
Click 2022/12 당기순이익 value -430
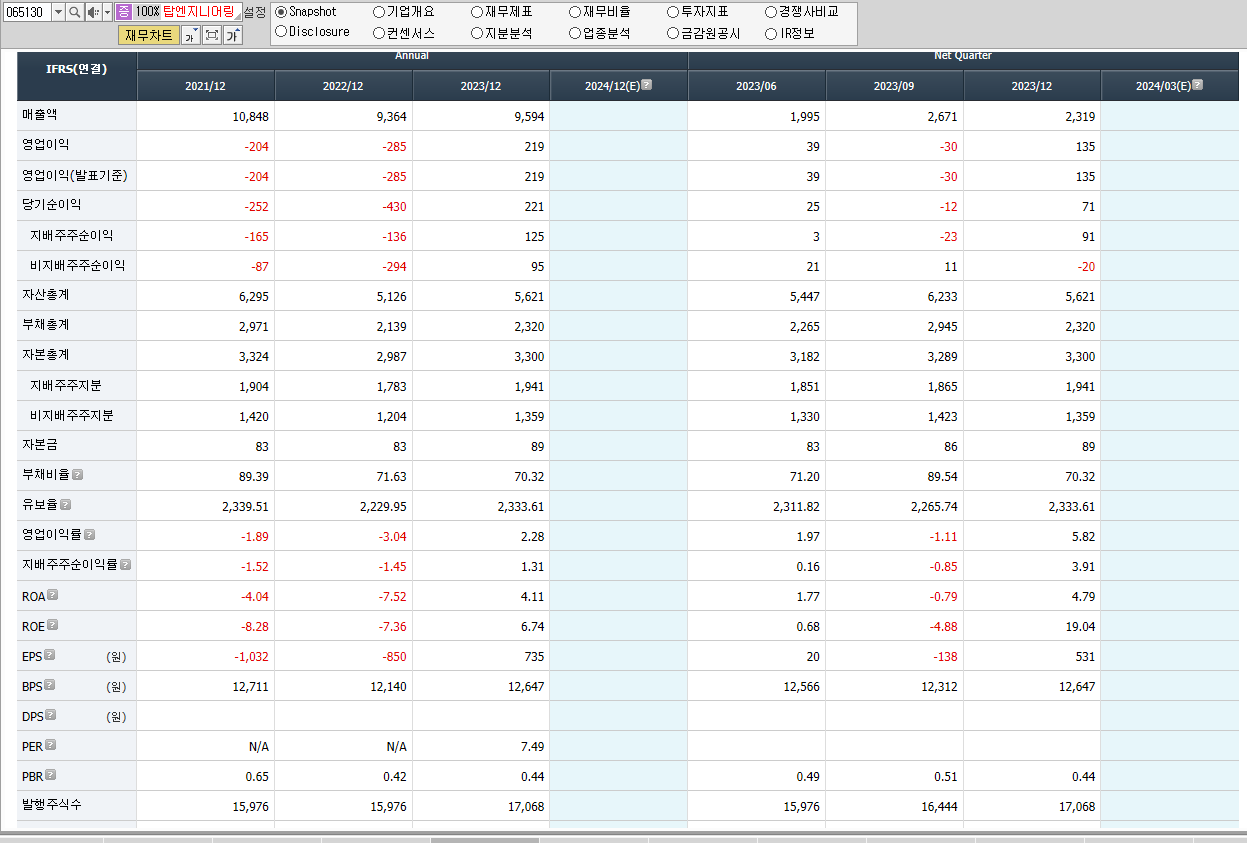click(394, 207)
